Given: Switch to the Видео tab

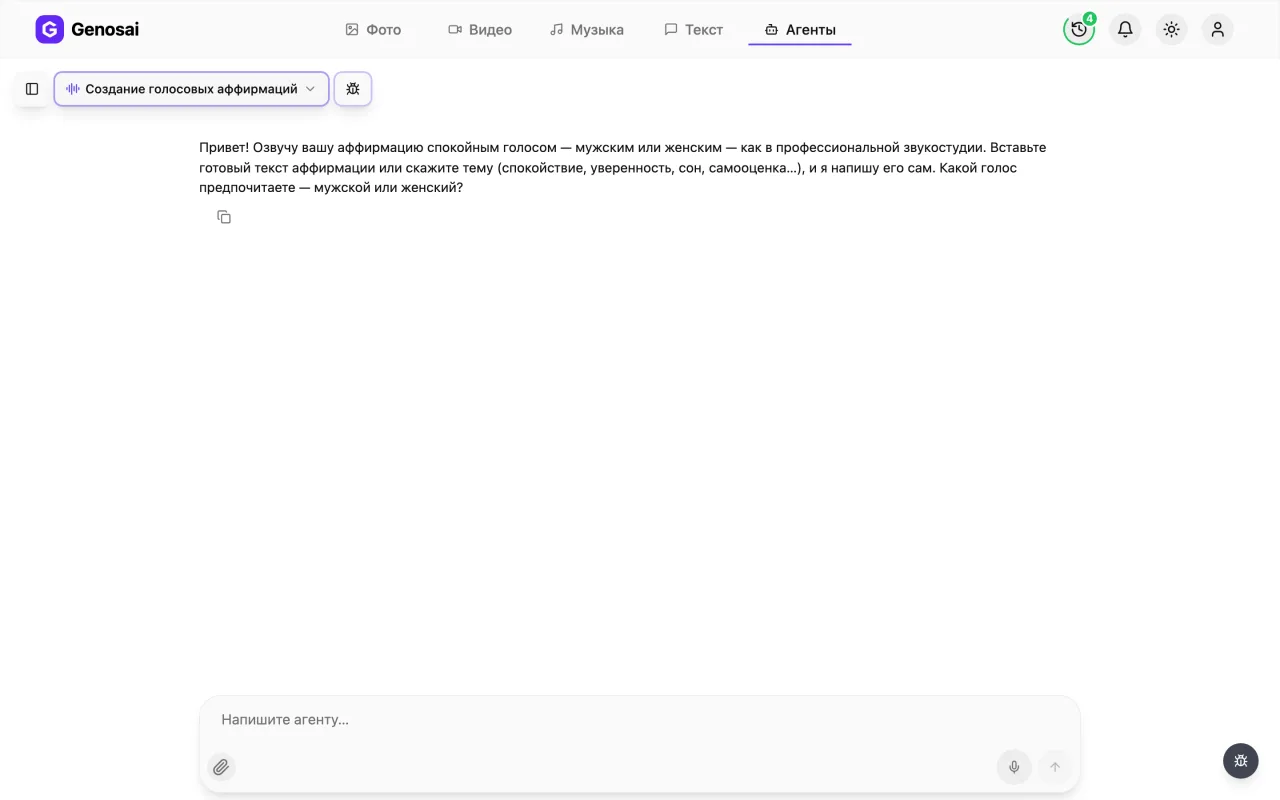Looking at the screenshot, I should click(x=480, y=30).
